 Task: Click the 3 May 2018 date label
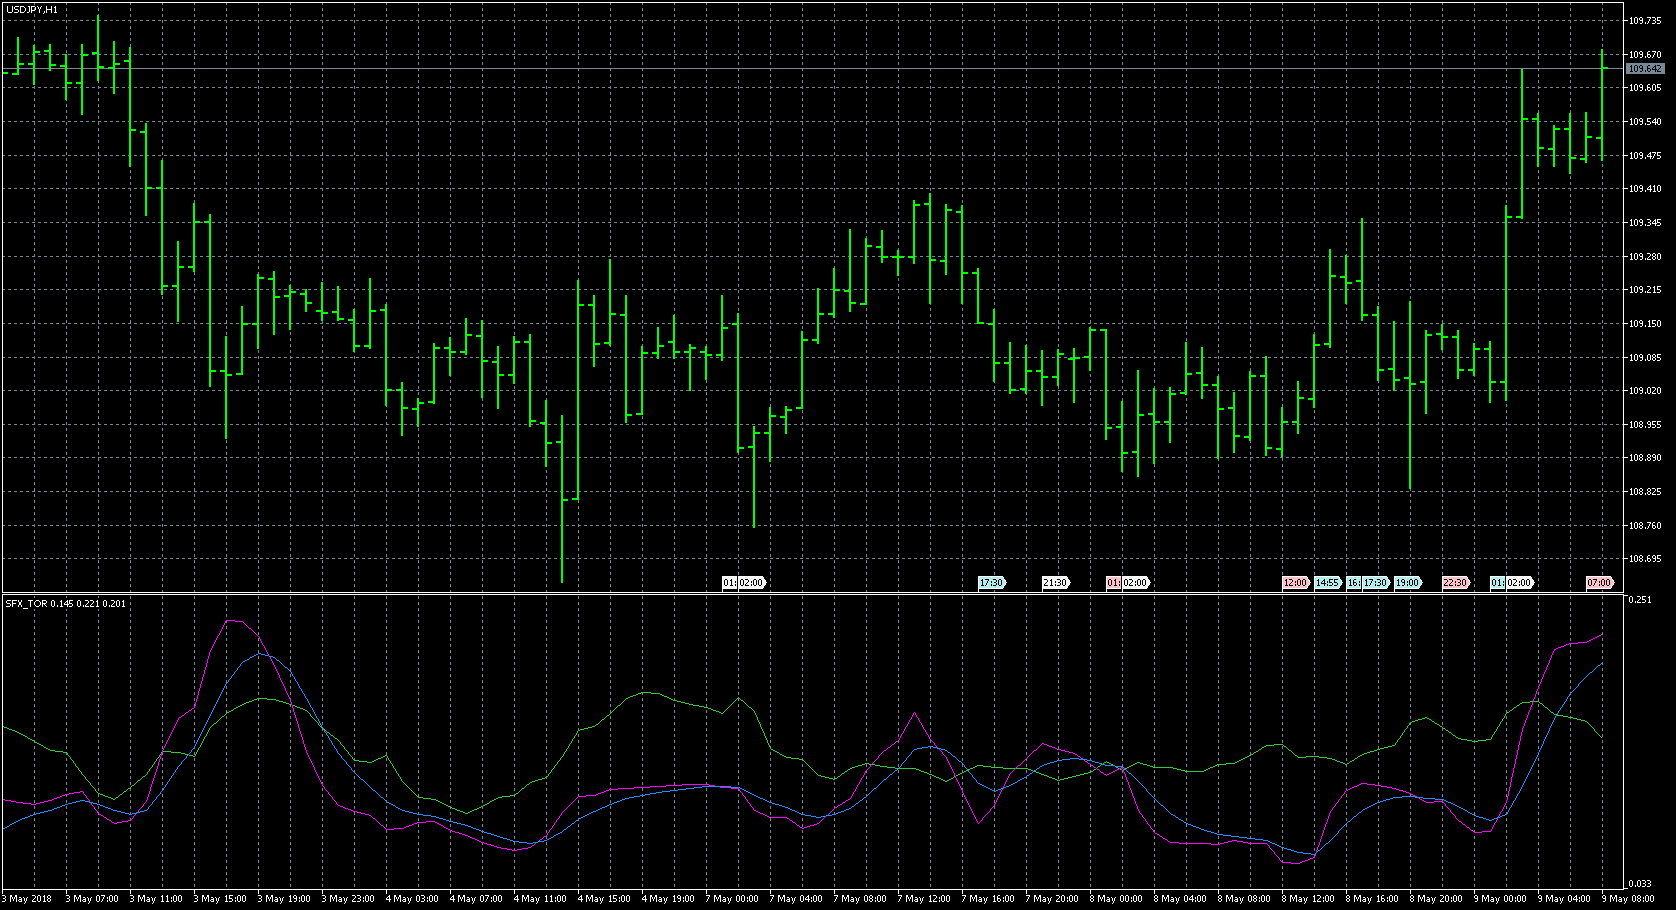point(30,899)
